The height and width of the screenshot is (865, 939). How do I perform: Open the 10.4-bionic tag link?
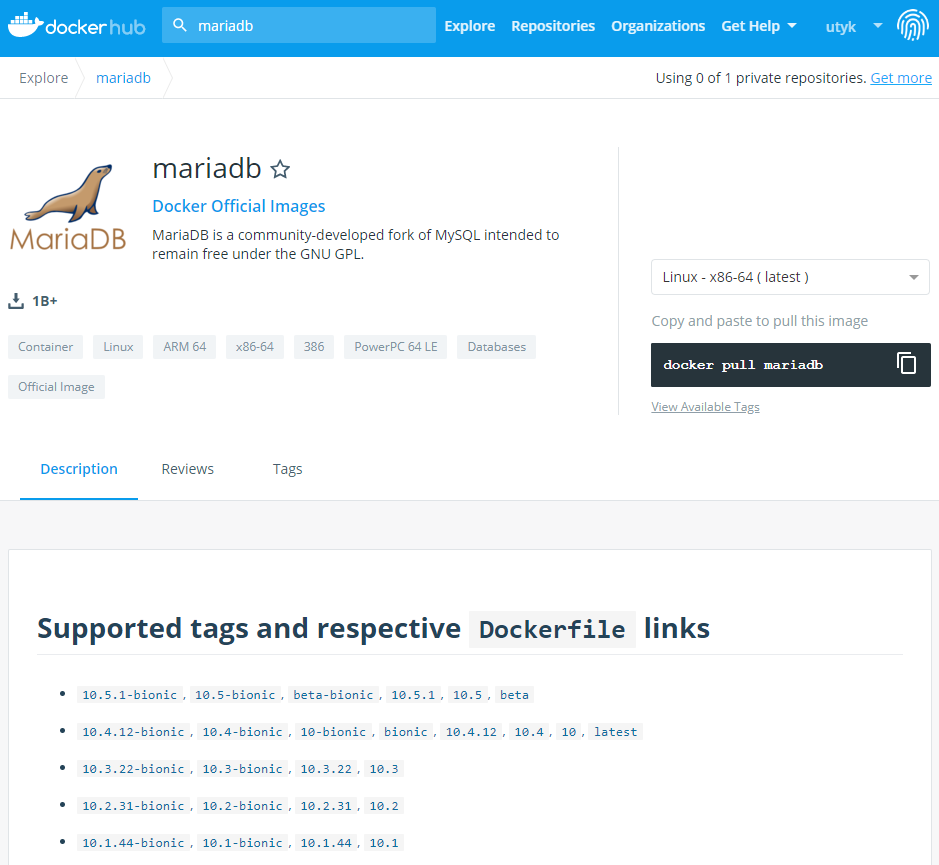[242, 732]
